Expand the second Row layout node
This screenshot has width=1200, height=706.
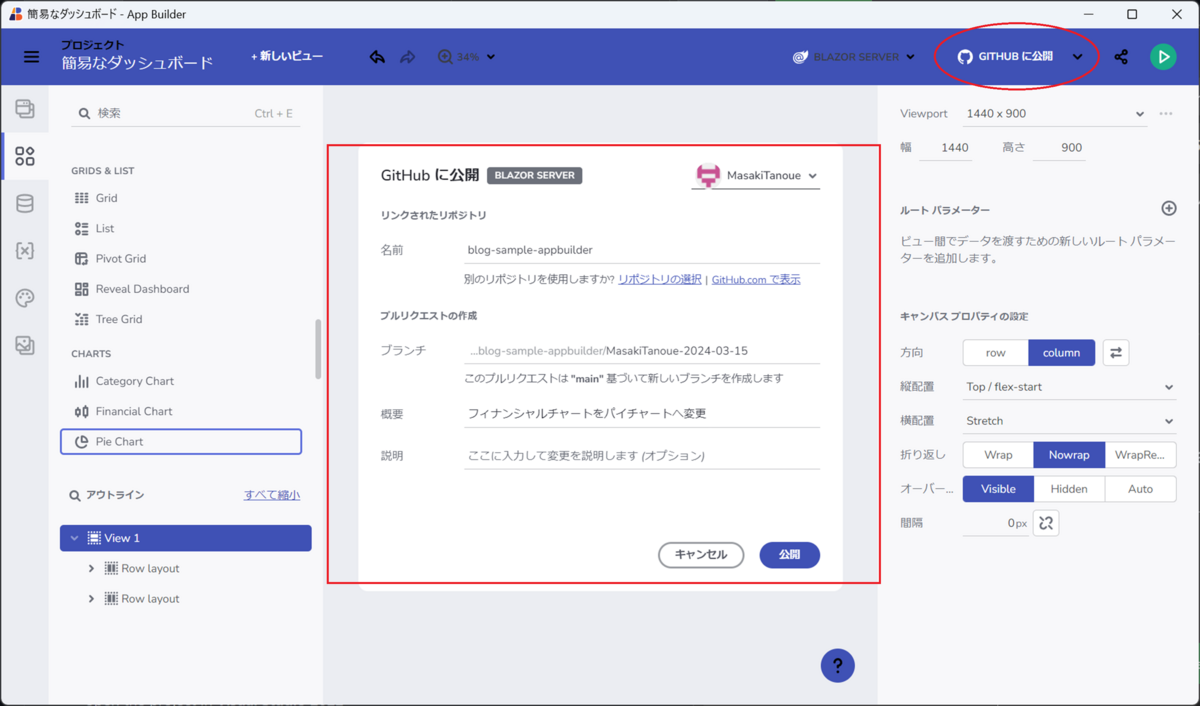pyautogui.click(x=91, y=598)
